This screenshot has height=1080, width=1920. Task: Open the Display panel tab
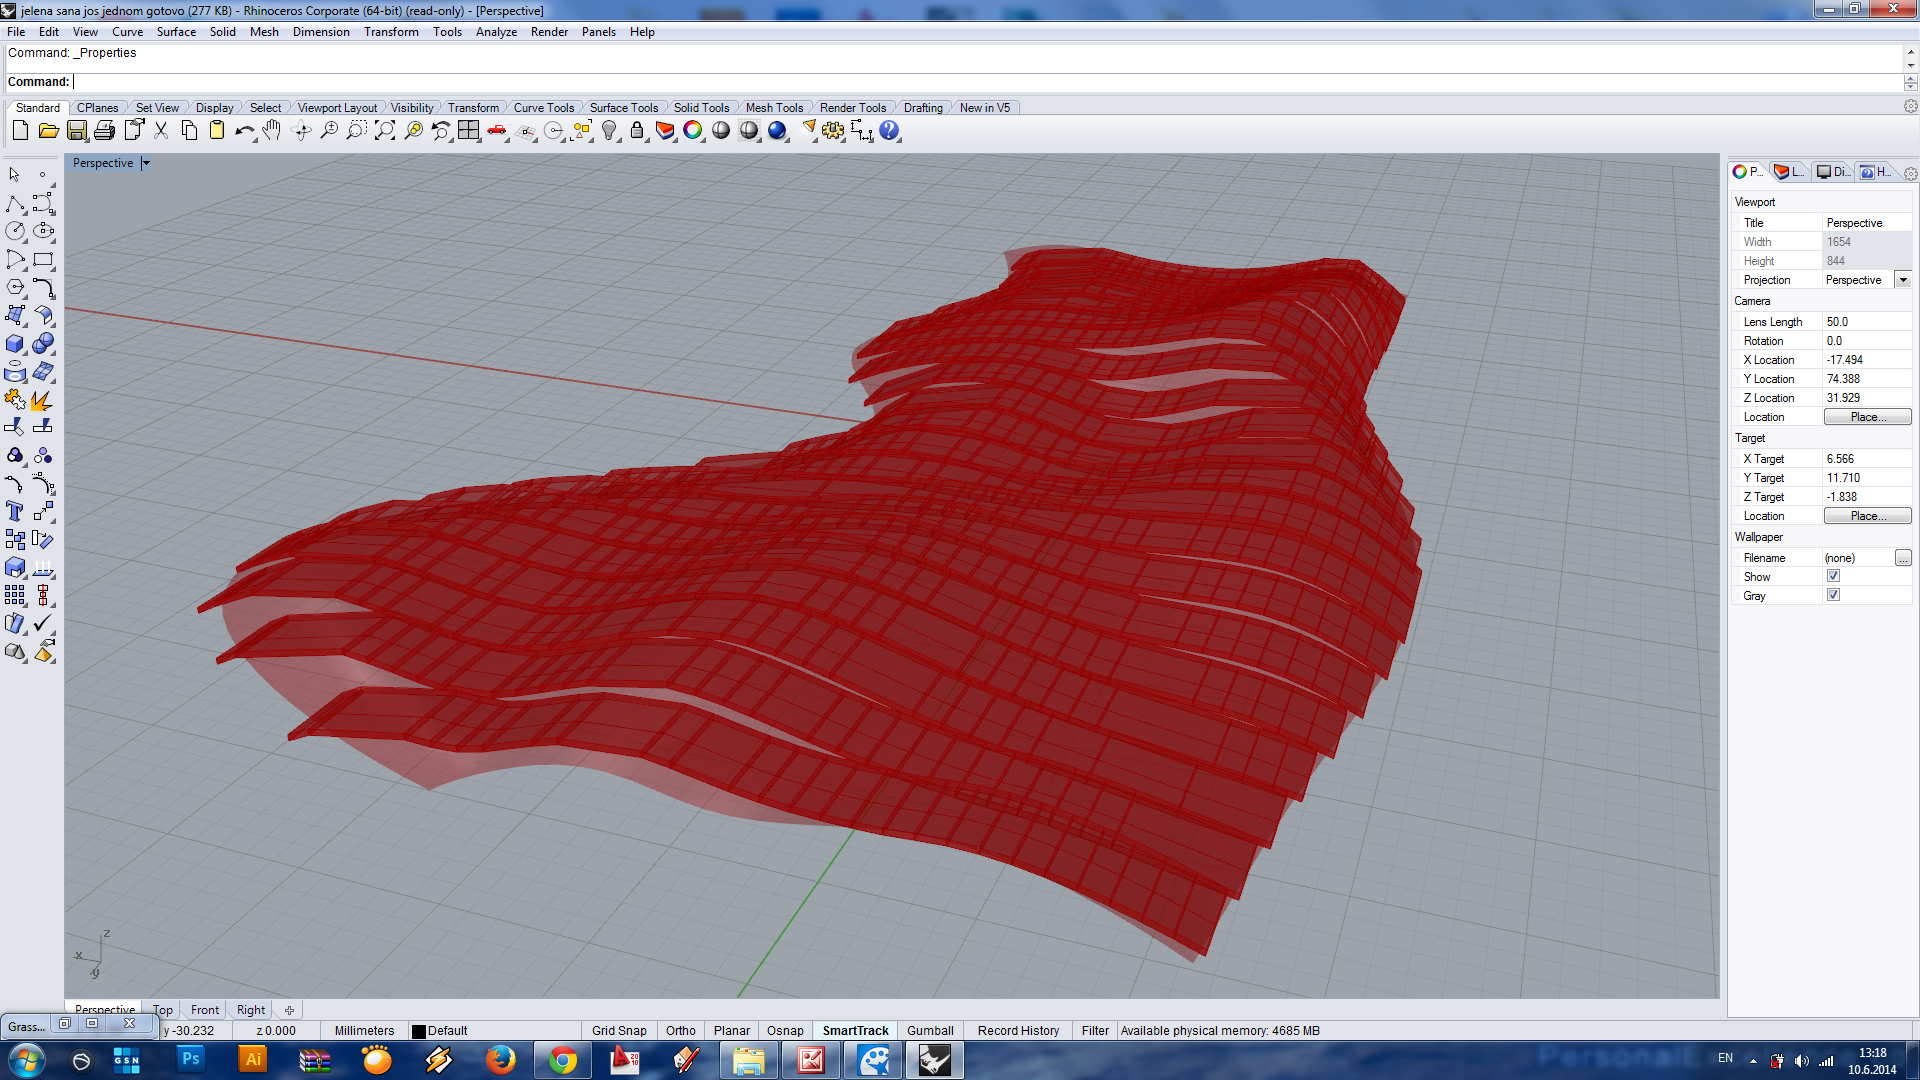pyautogui.click(x=1833, y=172)
